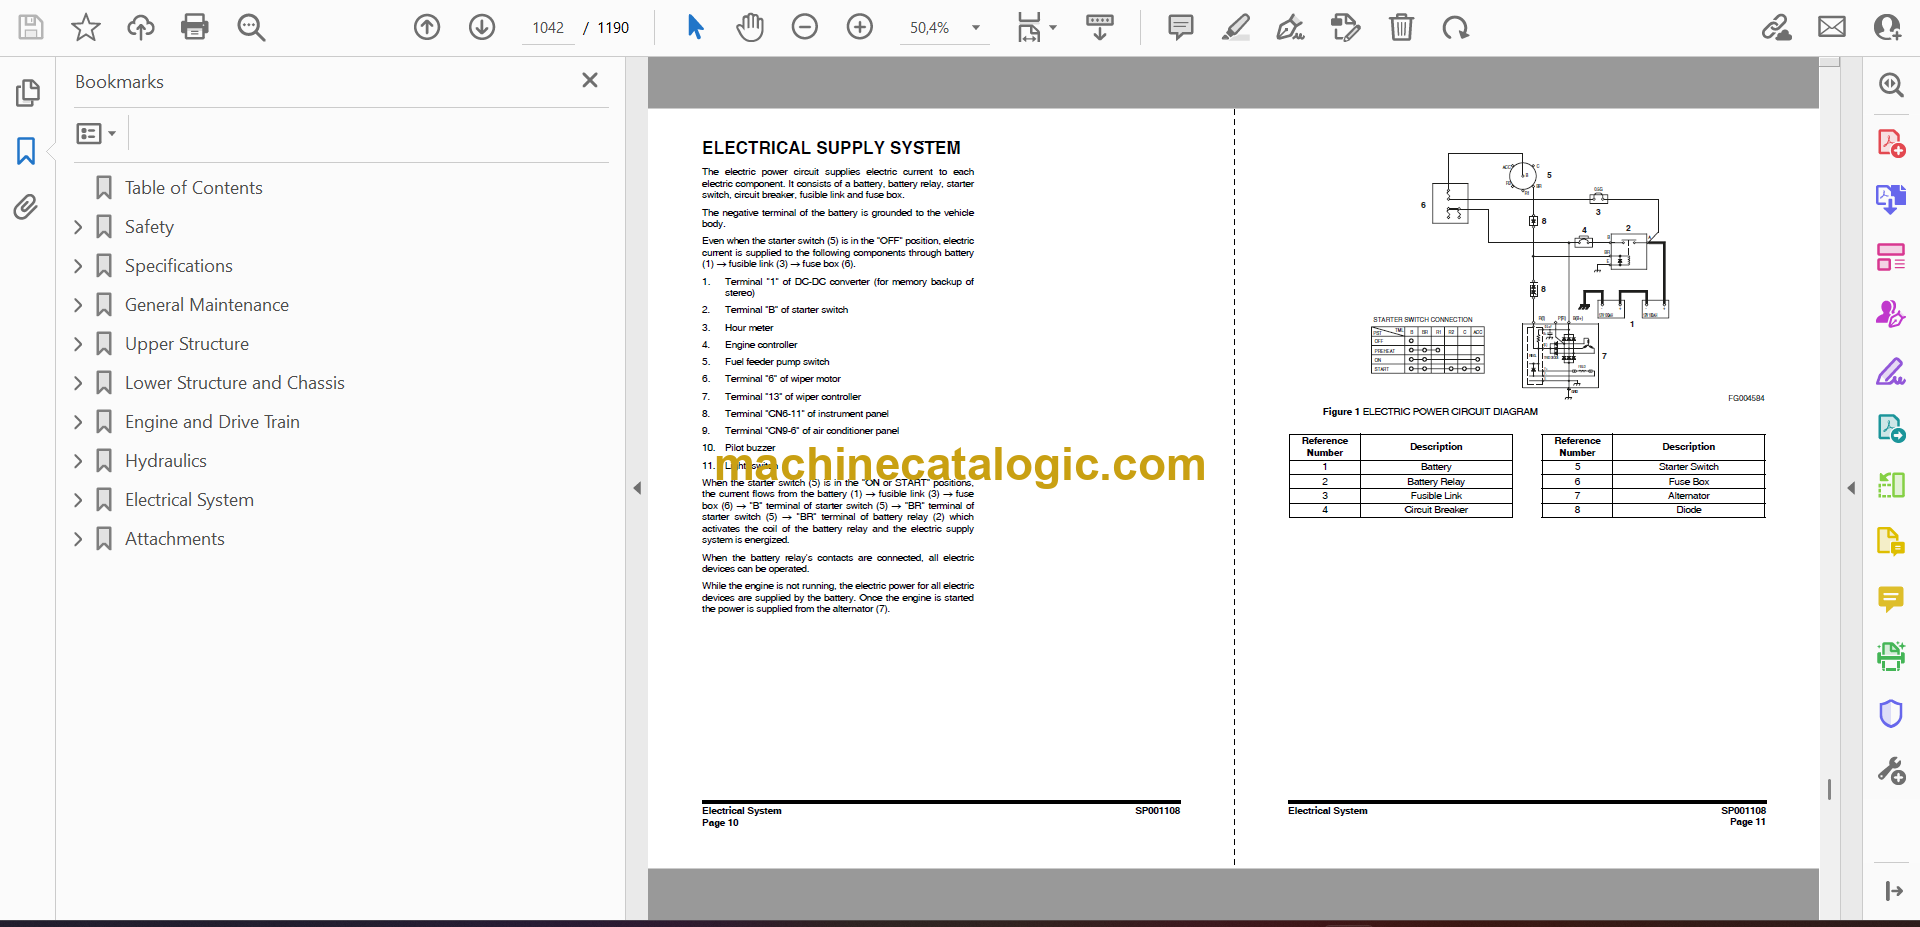
Task: Open the Combine Files yellow tool
Action: (1891, 542)
